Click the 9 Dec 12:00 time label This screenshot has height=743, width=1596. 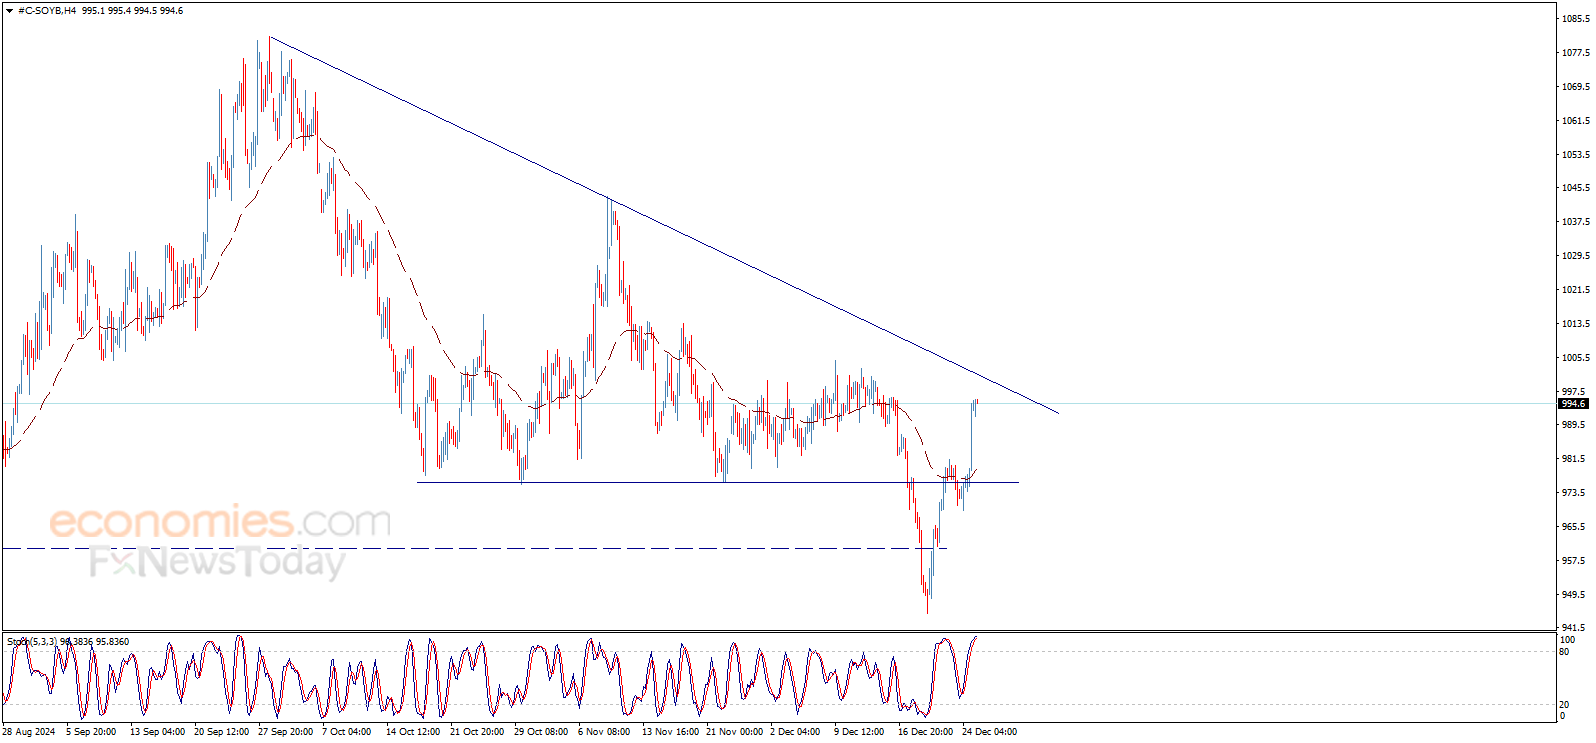pos(859,732)
